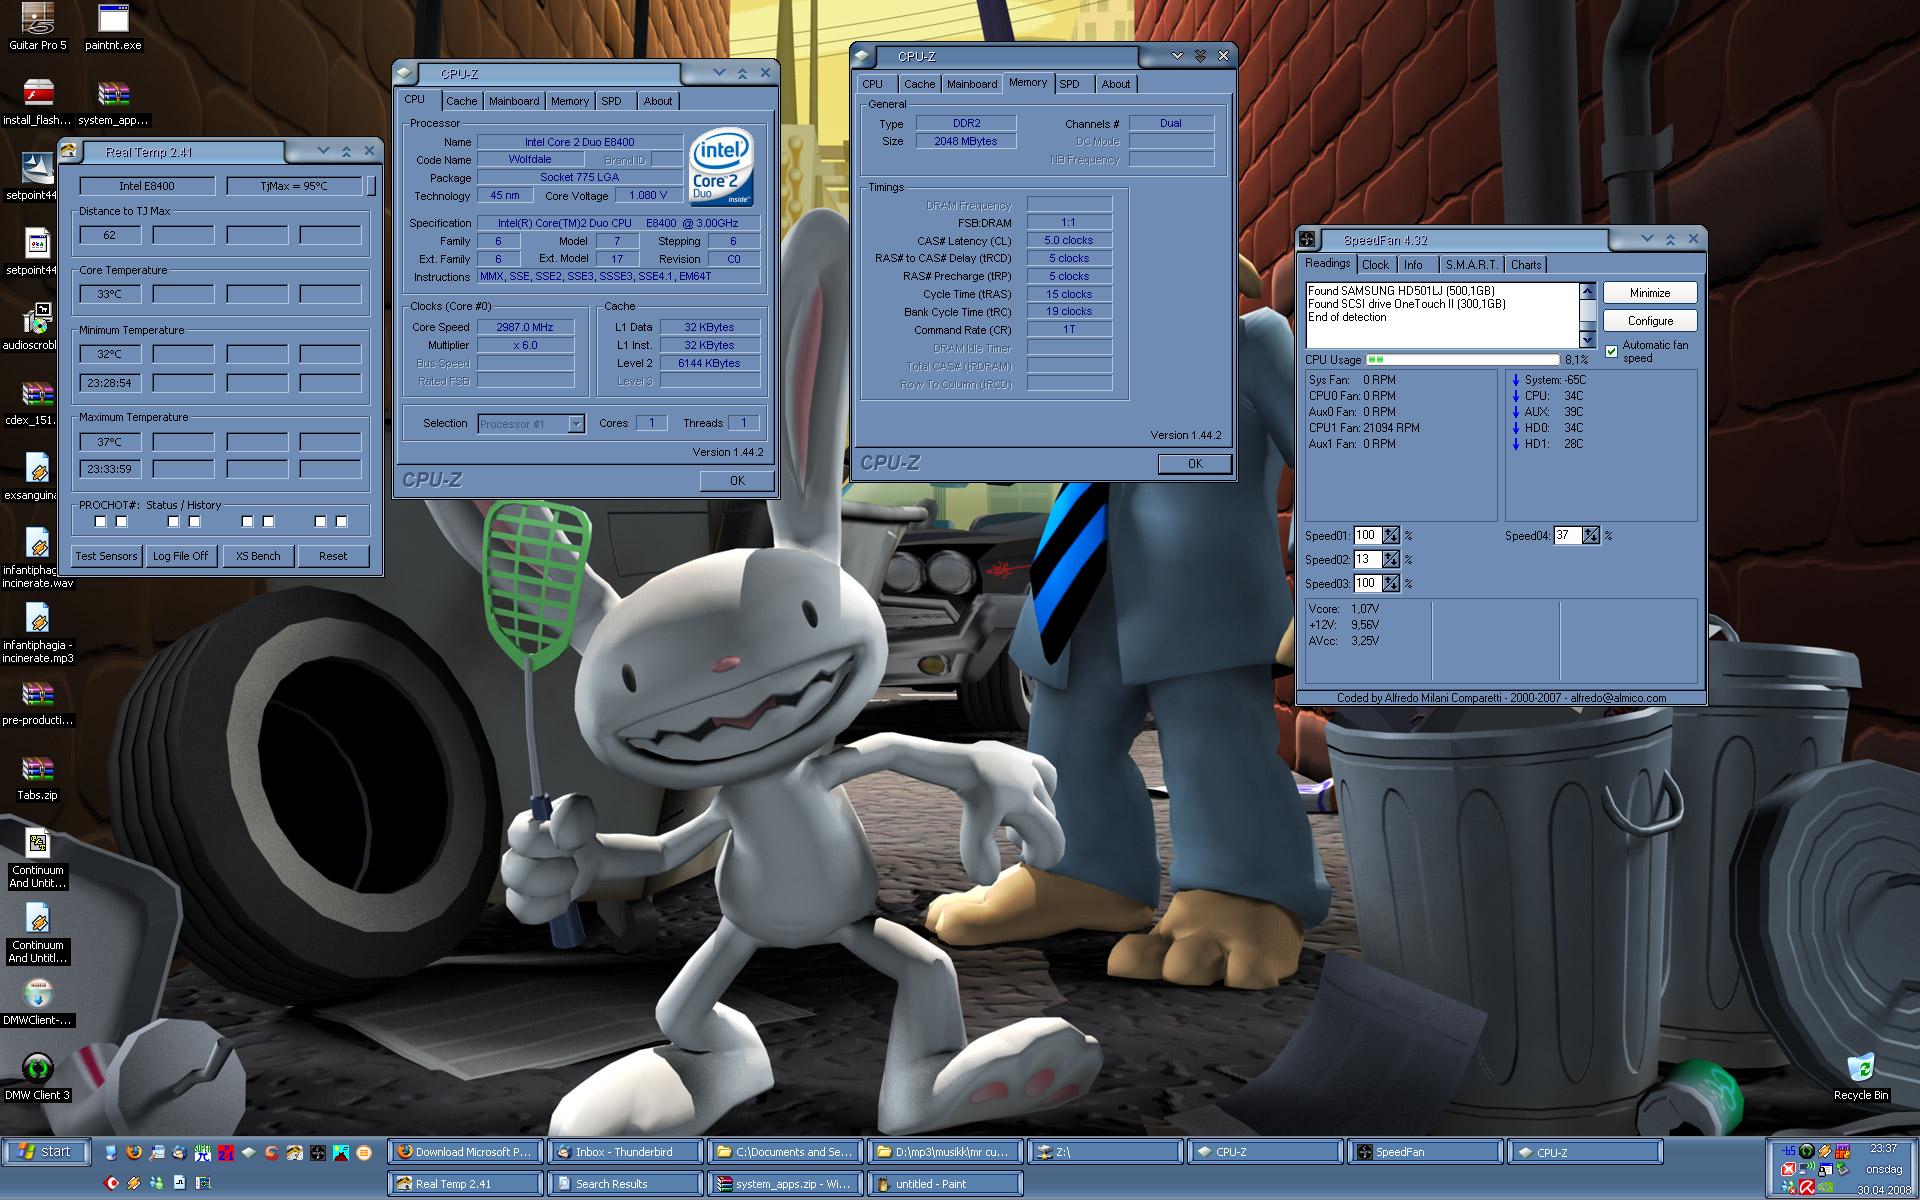
Task: Run XS Bench in Real Temp
Action: click(257, 556)
